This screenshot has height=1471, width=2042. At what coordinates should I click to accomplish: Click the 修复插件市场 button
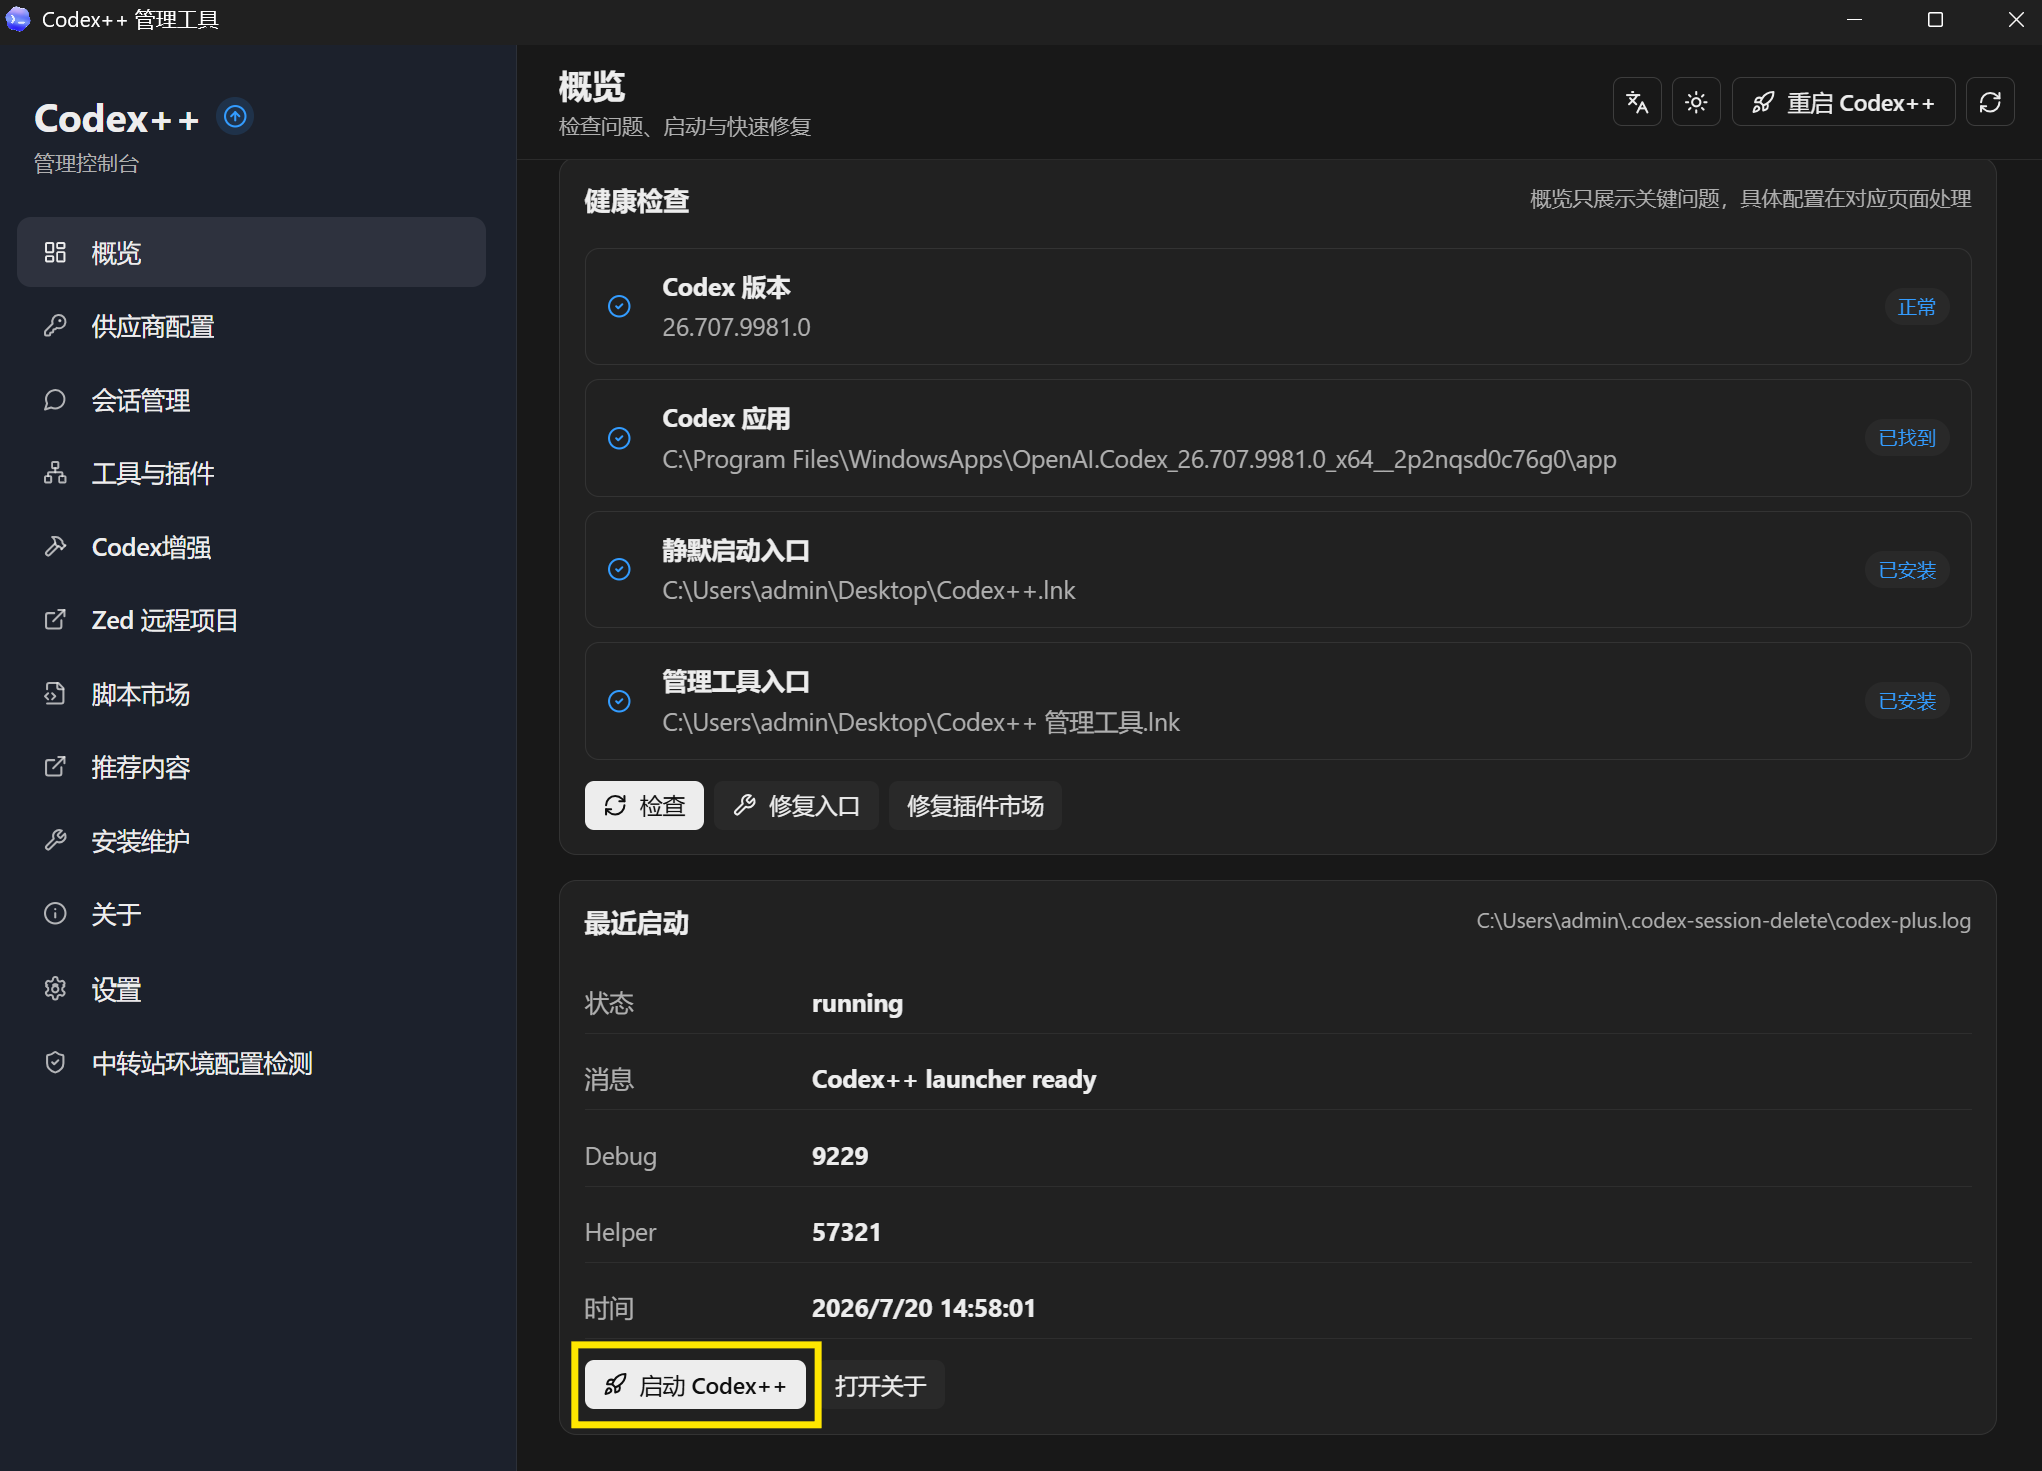[x=975, y=806]
